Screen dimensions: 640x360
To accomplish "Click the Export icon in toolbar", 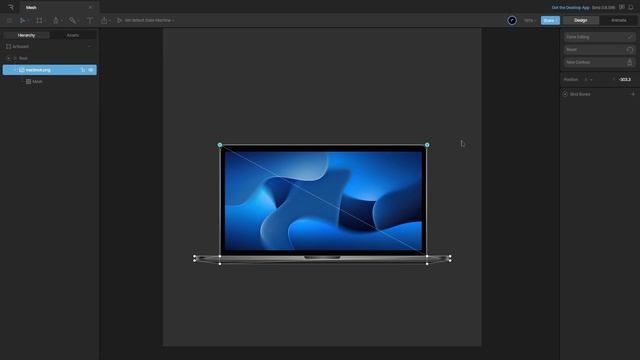I will 104,20.
